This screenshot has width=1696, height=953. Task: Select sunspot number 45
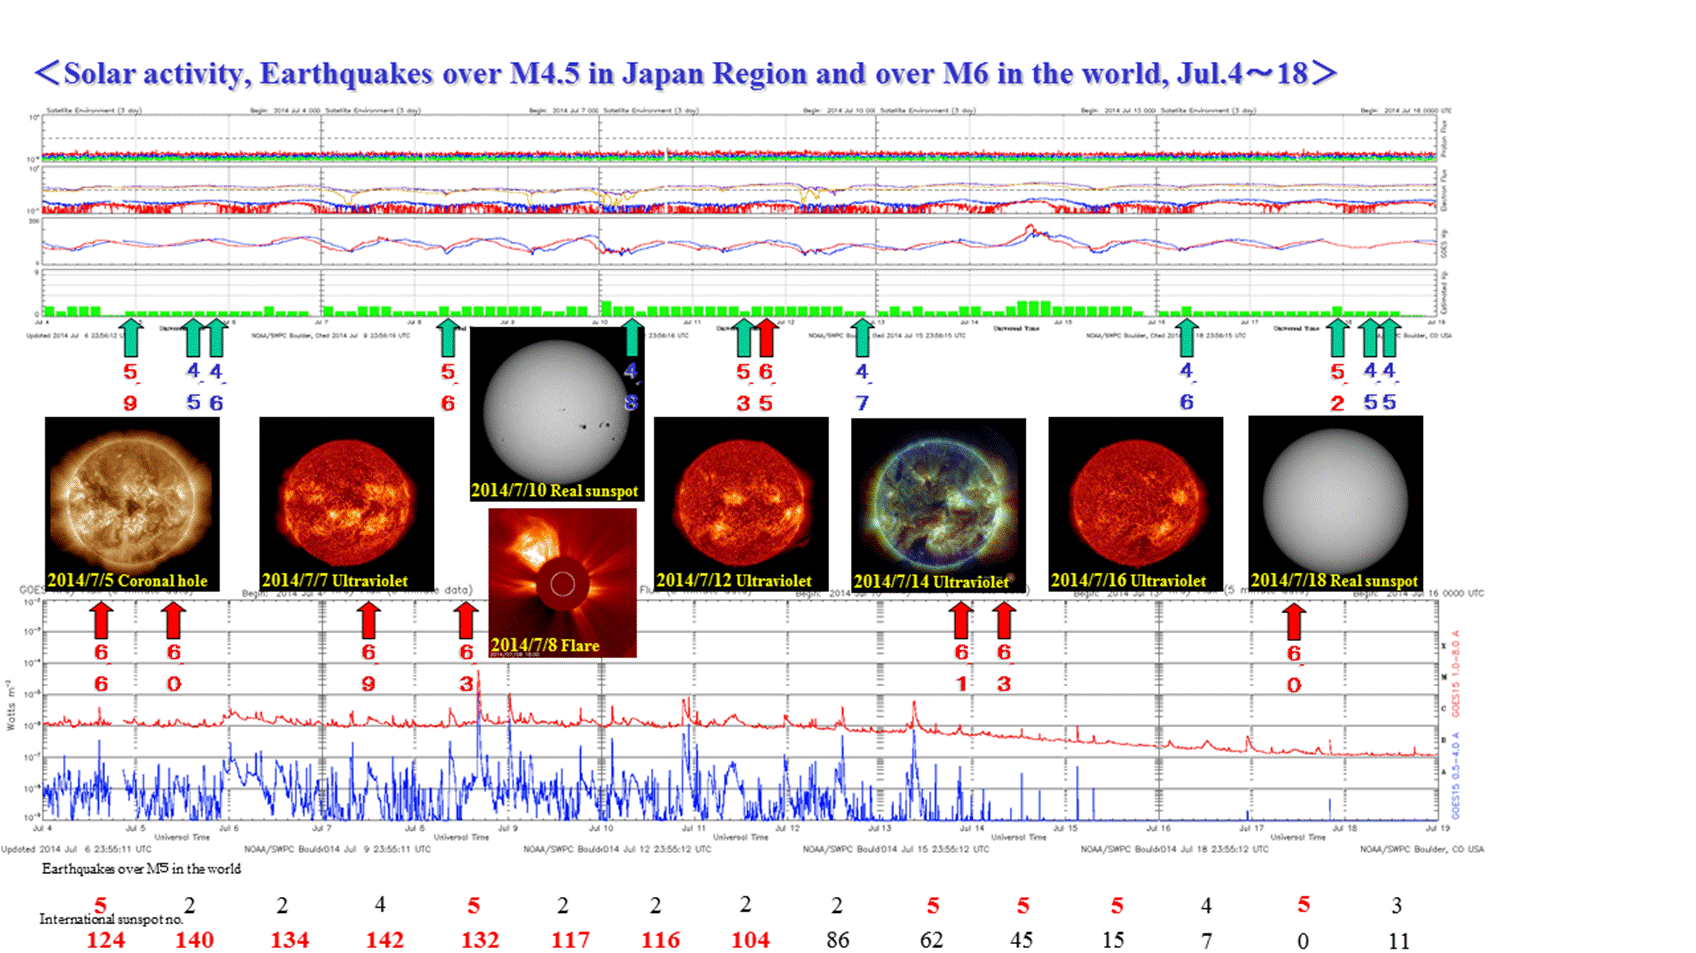(x=1021, y=940)
